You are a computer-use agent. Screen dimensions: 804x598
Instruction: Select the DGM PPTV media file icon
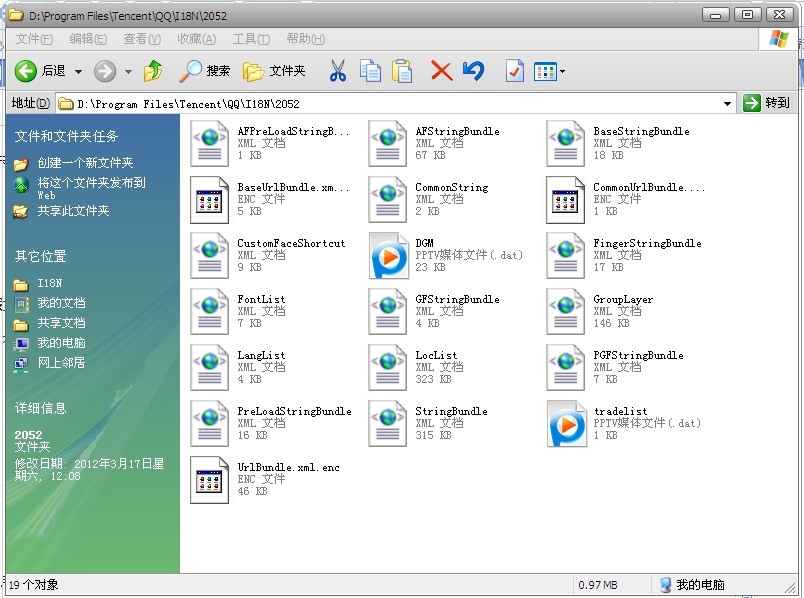pyautogui.click(x=389, y=255)
